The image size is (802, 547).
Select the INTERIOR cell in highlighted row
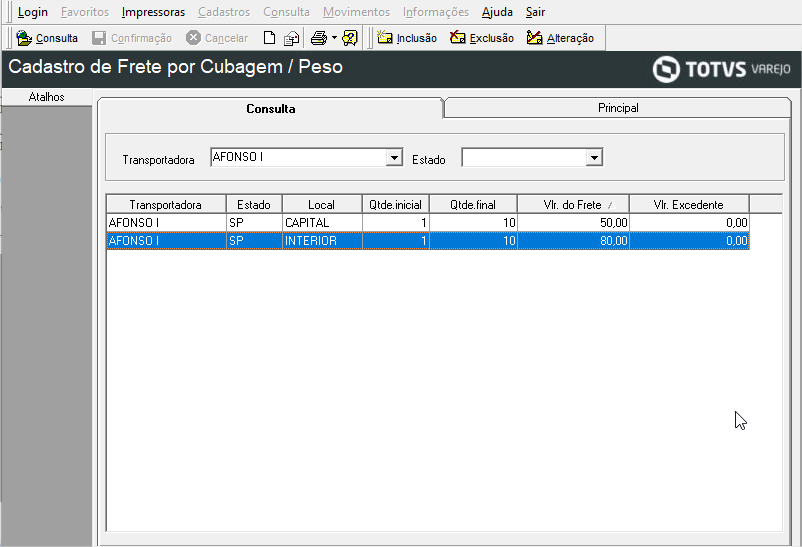coord(322,240)
